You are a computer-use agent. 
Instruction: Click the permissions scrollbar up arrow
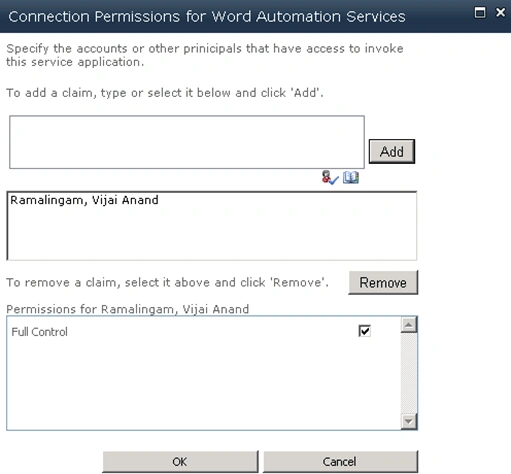[409, 325]
